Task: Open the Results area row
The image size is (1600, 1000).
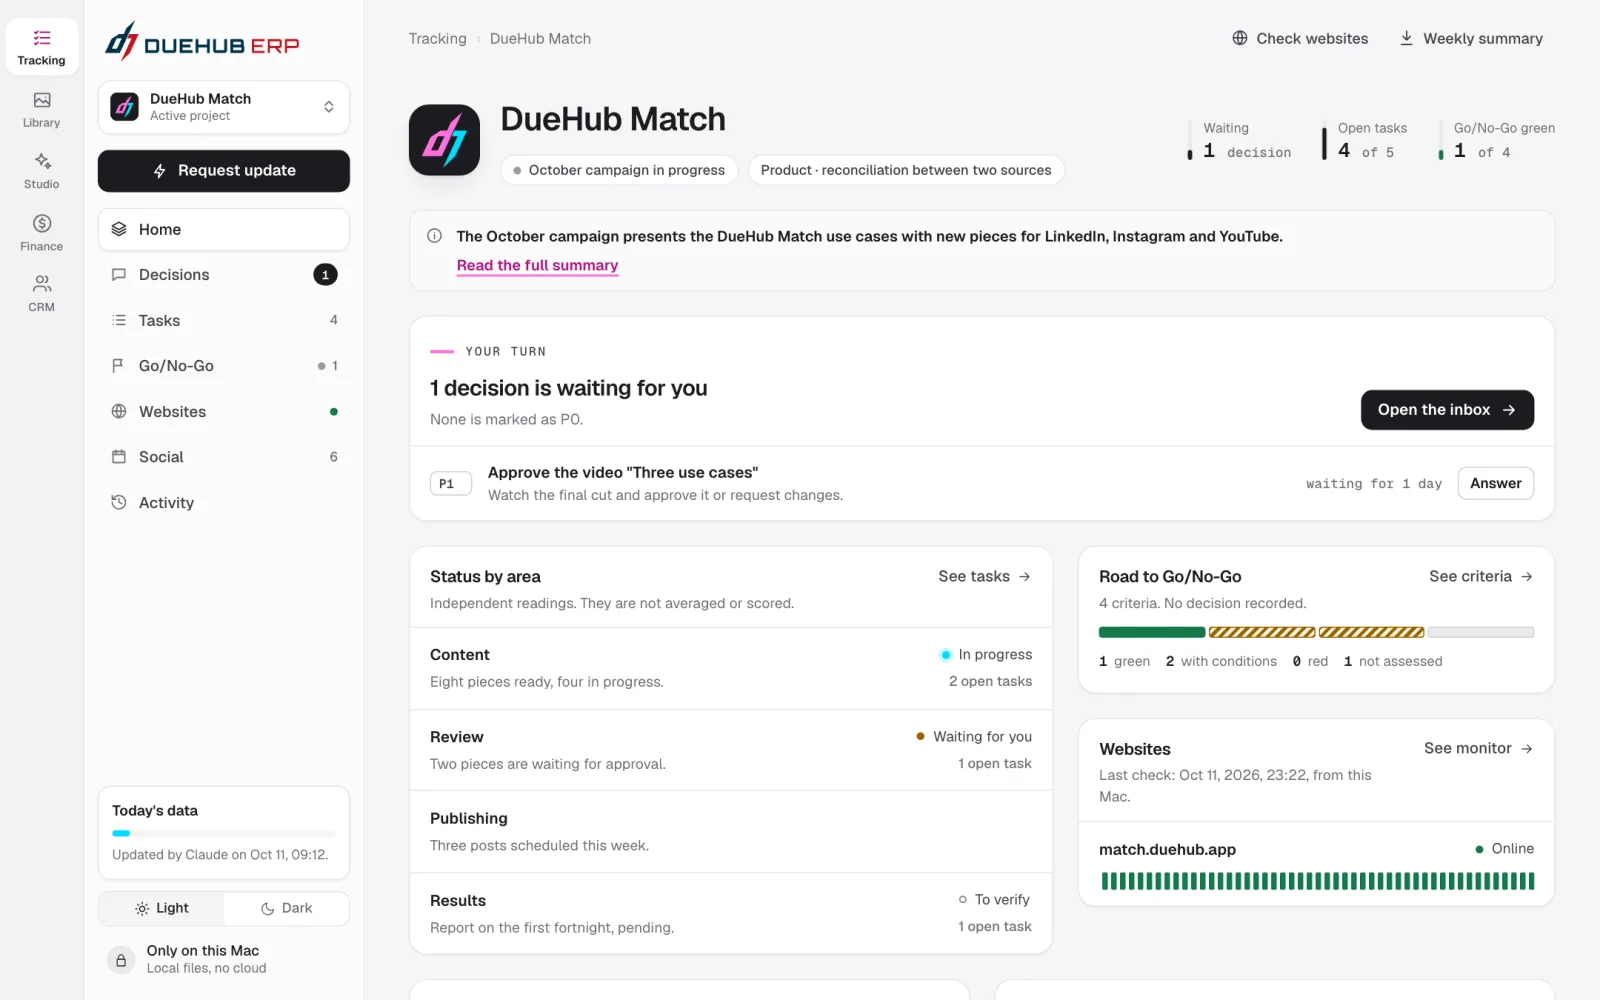Action: [731, 914]
